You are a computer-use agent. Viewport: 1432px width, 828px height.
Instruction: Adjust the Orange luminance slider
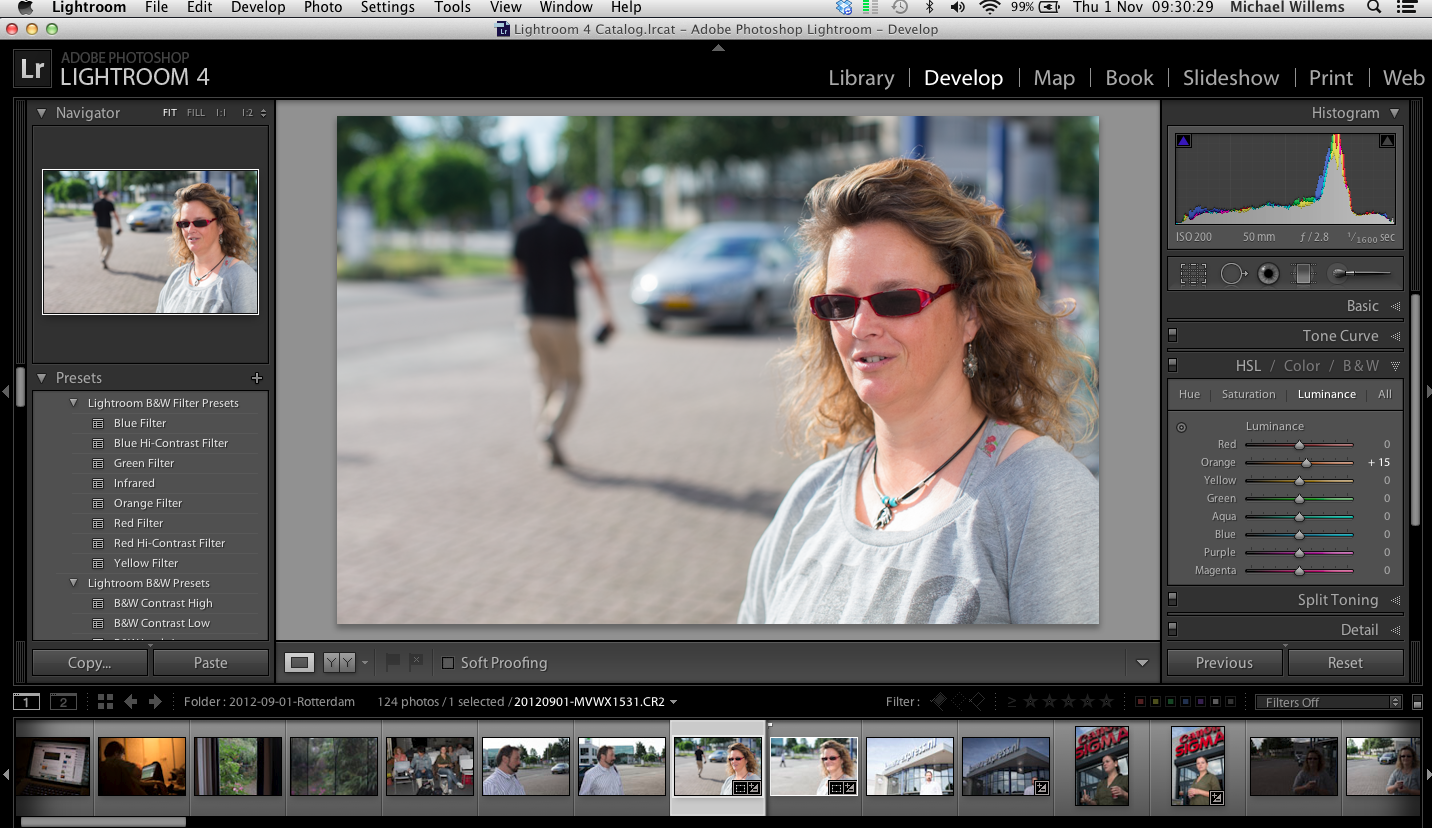click(1306, 463)
